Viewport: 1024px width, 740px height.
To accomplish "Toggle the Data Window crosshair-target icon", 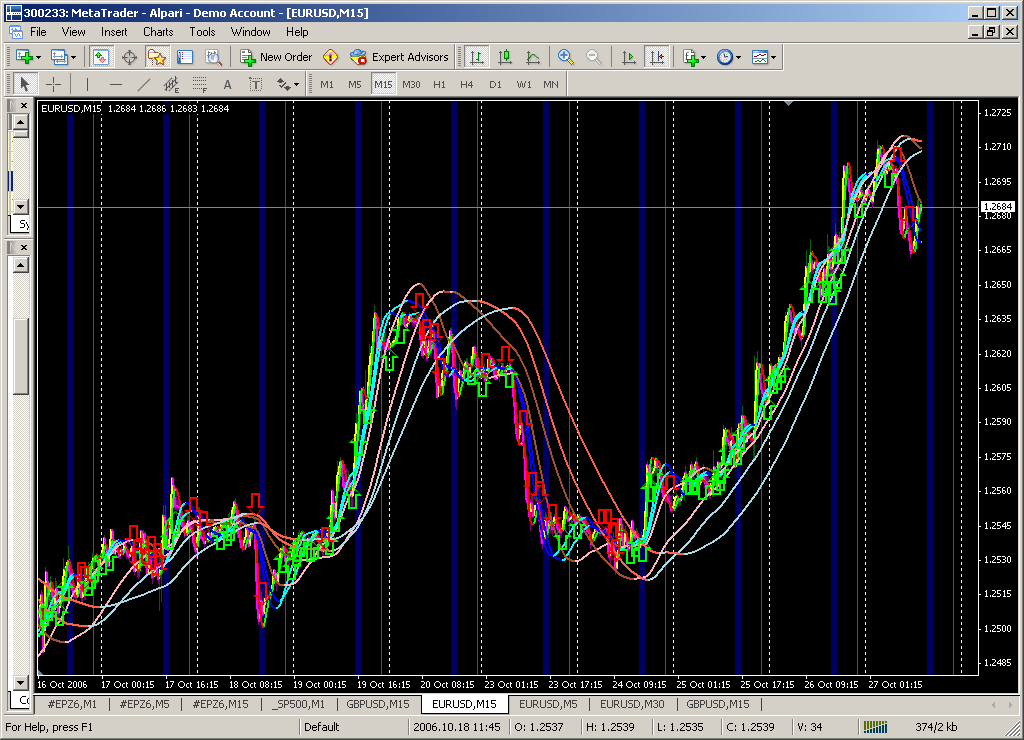I will coord(129,57).
